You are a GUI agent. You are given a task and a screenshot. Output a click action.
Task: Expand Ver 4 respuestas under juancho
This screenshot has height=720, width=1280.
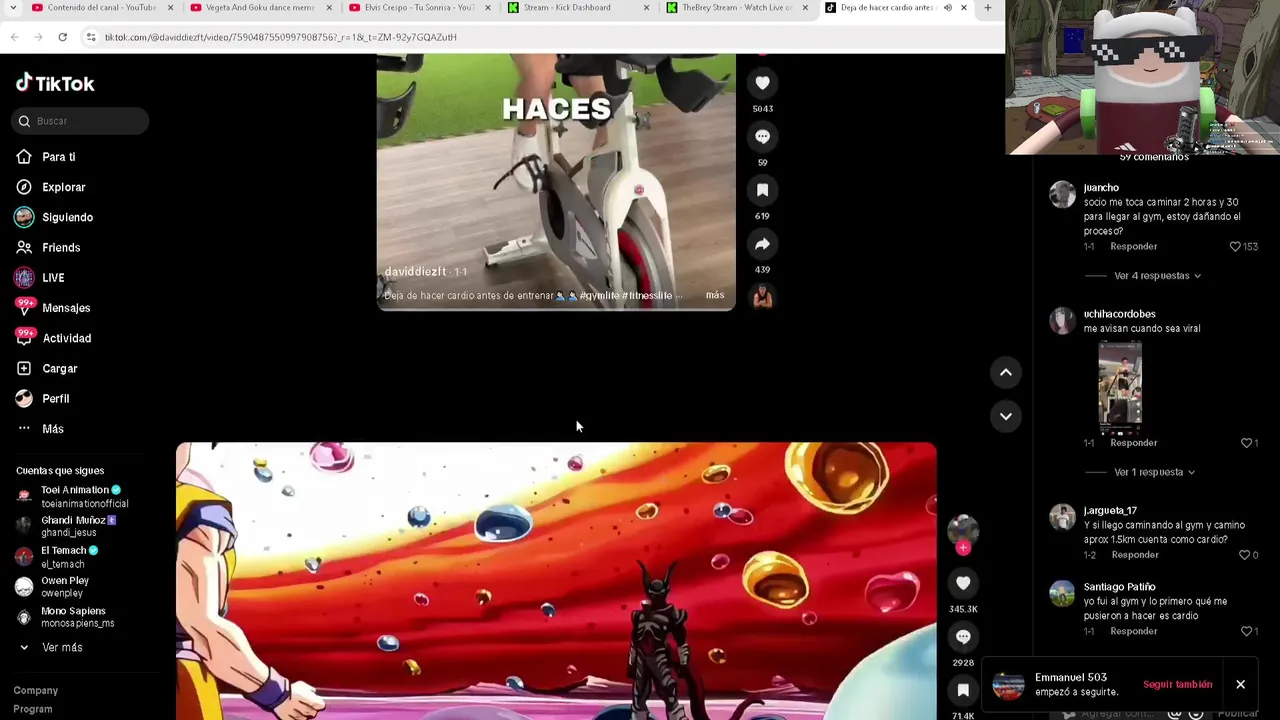(1157, 276)
